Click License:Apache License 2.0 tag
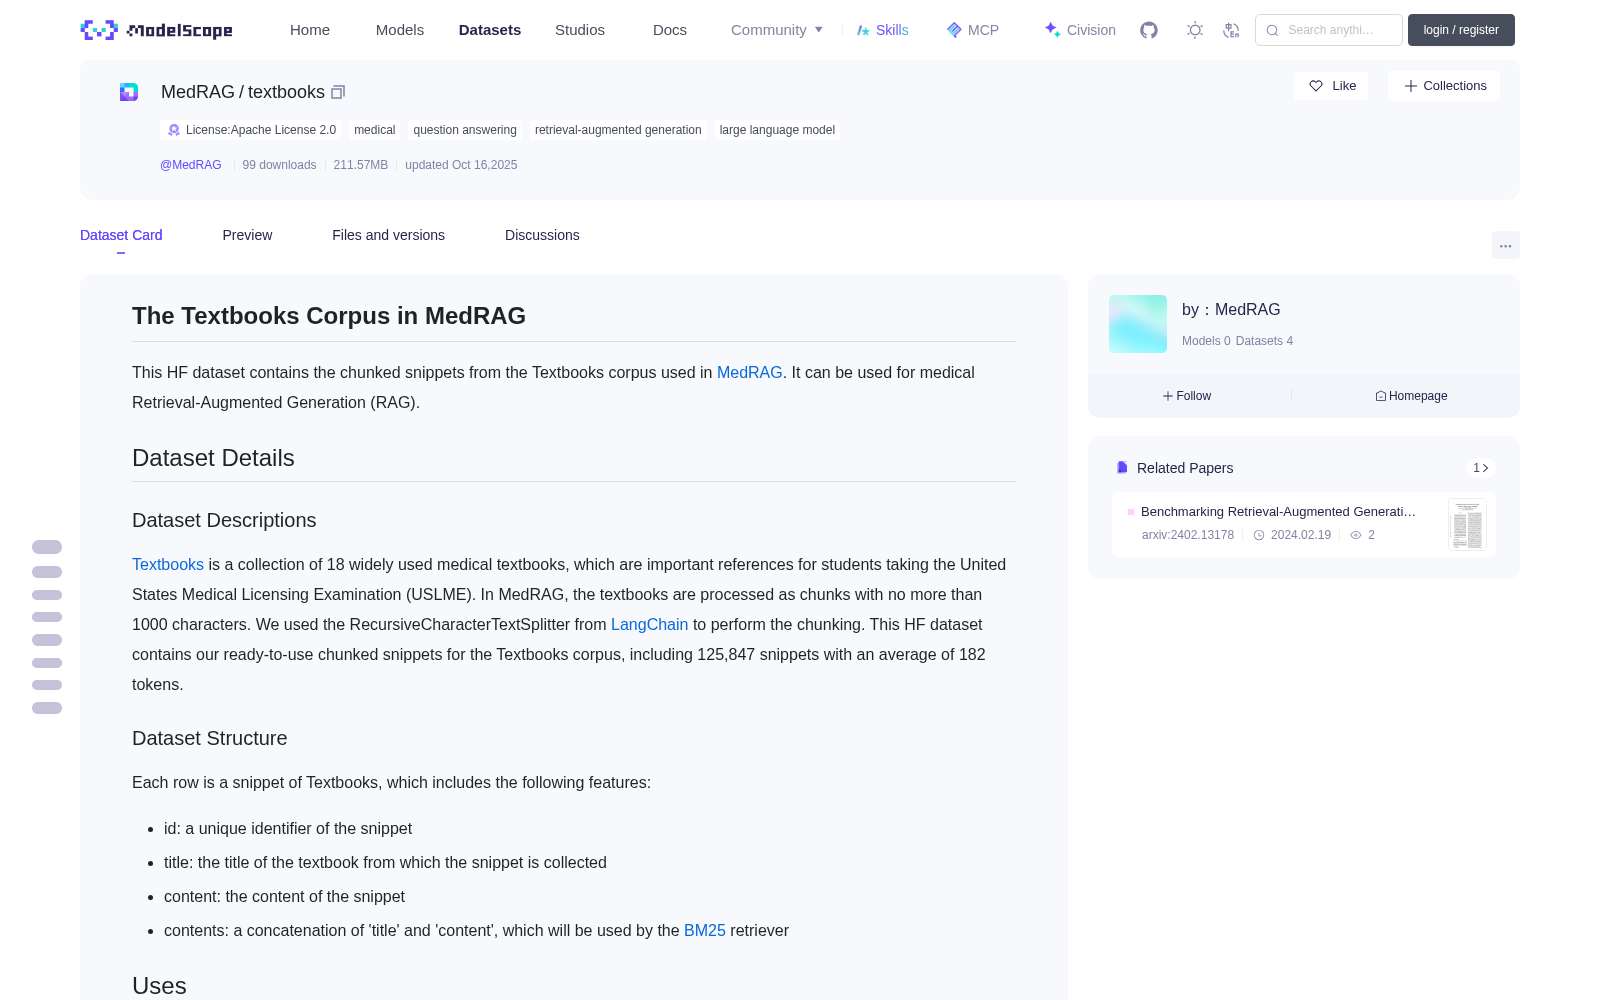 point(250,130)
